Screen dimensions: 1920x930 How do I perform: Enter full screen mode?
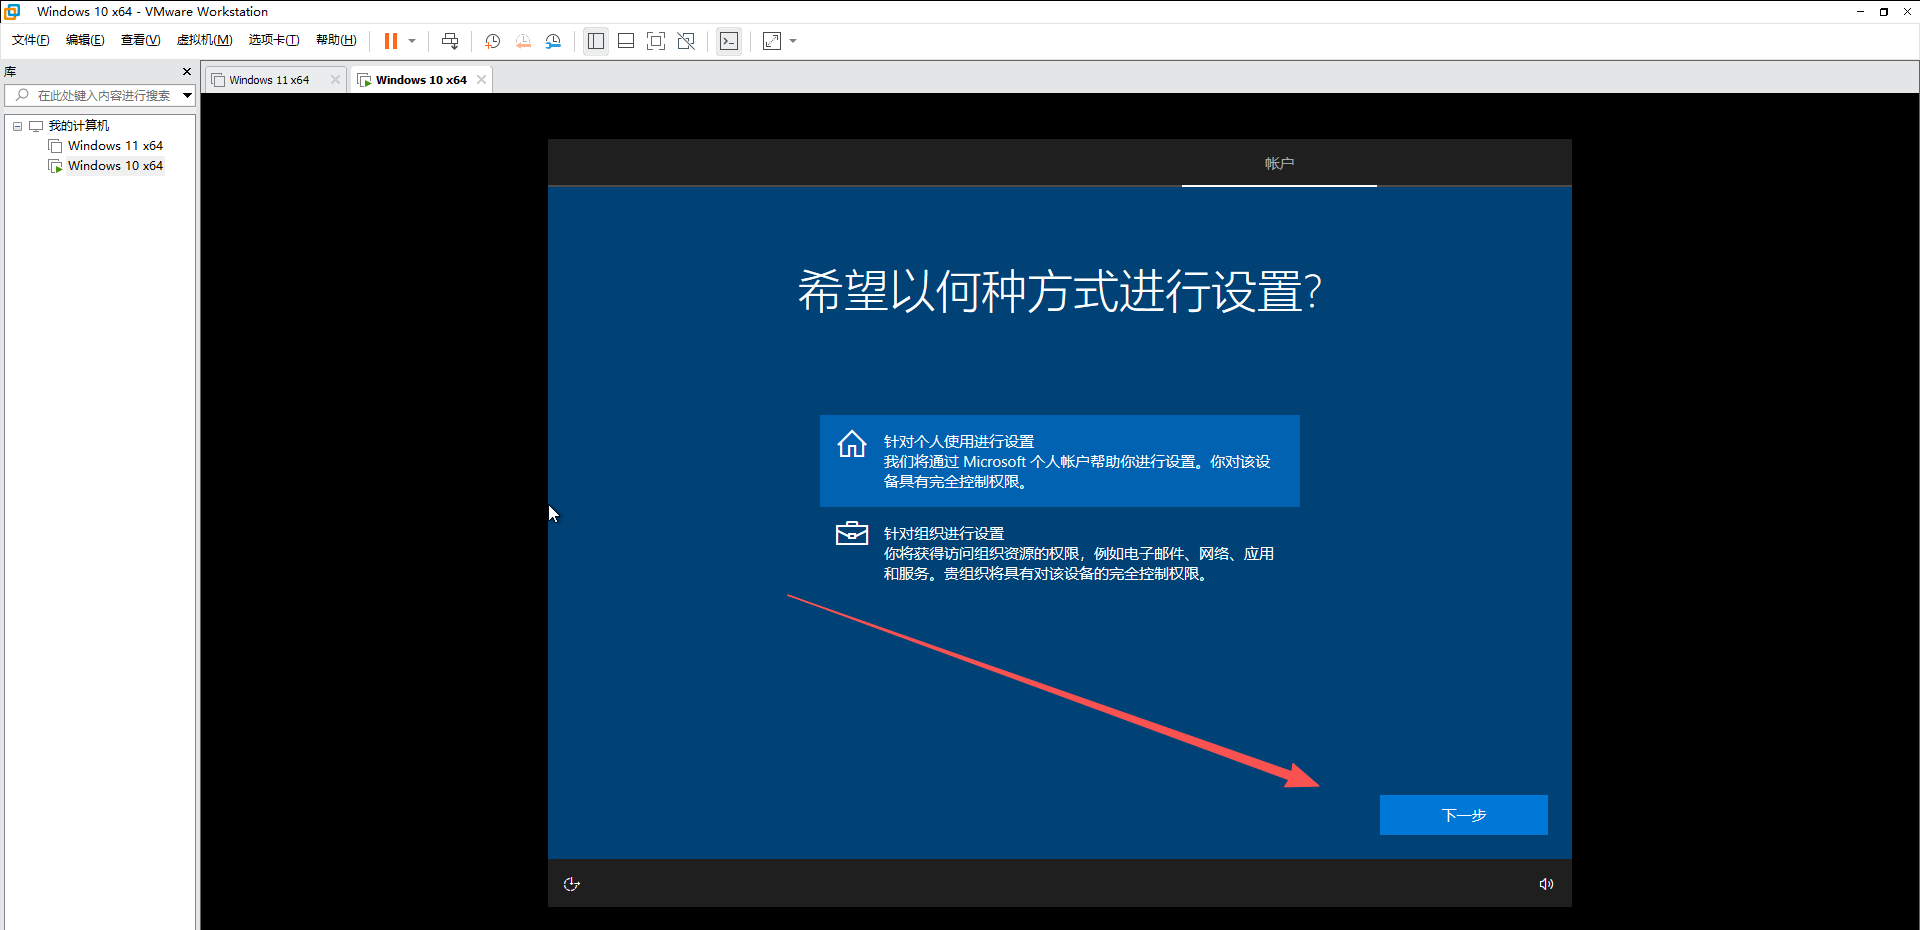click(x=656, y=41)
